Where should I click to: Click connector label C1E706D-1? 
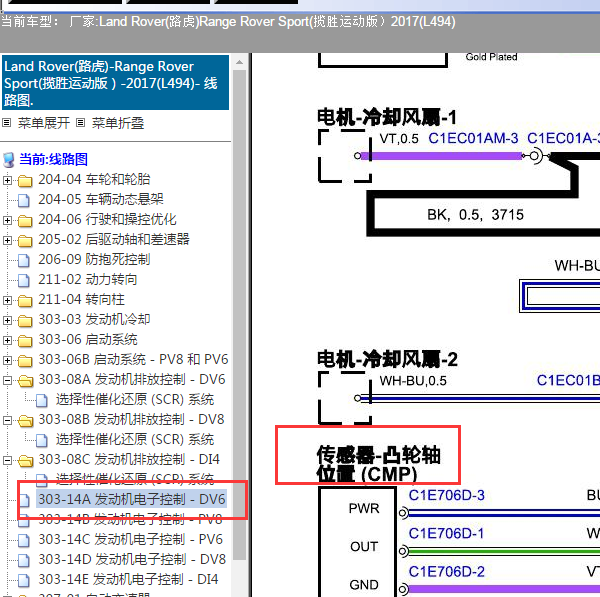(x=447, y=533)
